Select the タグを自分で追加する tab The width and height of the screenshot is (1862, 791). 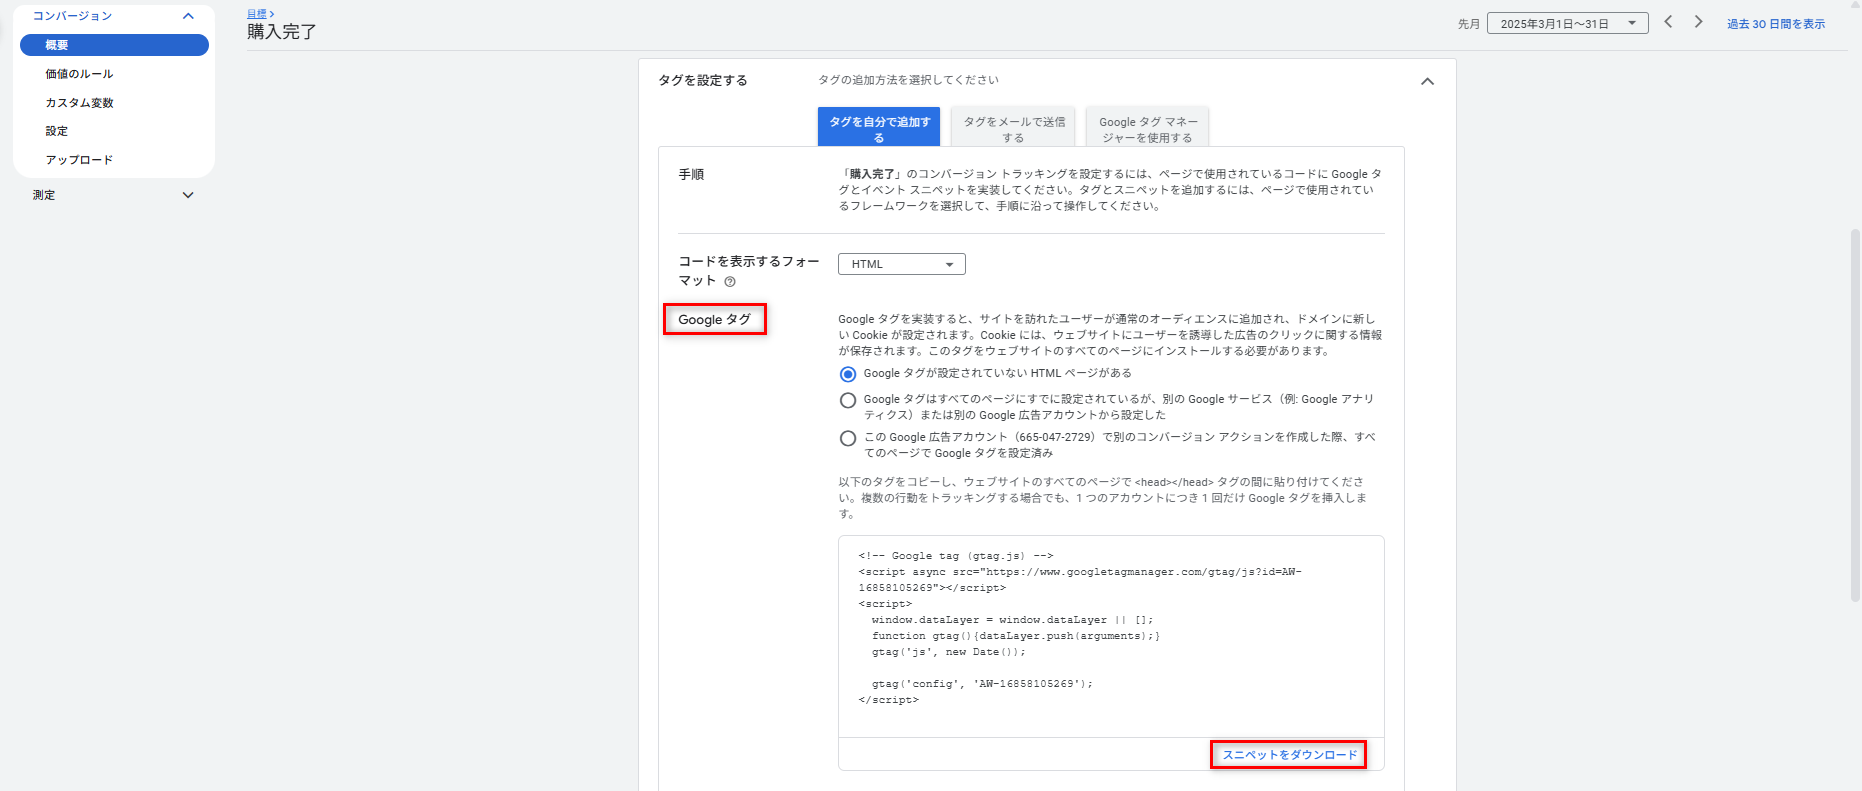(x=879, y=127)
